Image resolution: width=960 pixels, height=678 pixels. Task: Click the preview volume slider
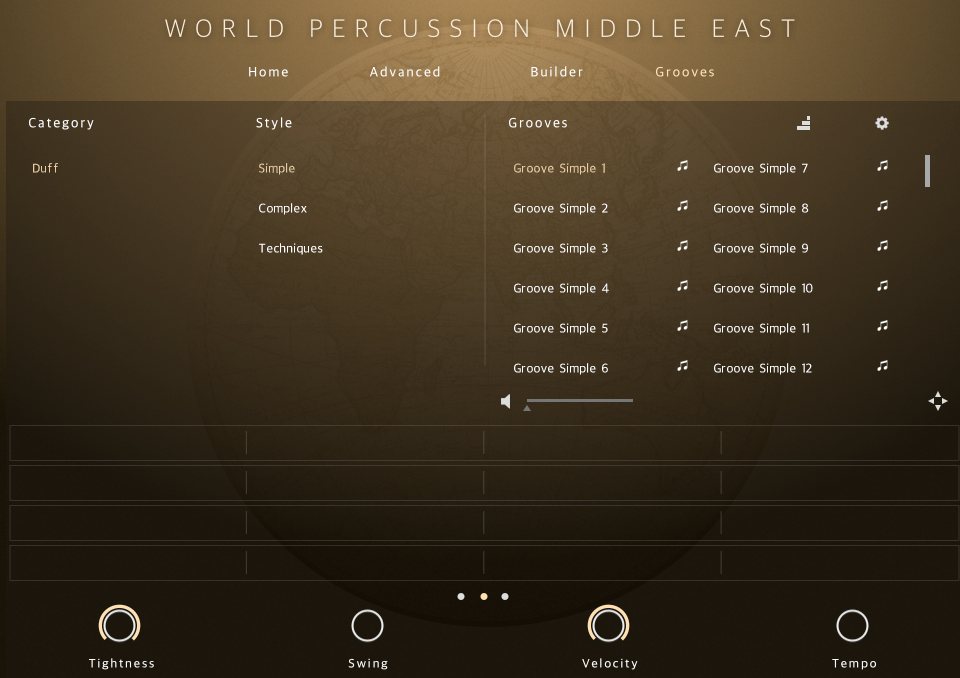click(x=580, y=400)
